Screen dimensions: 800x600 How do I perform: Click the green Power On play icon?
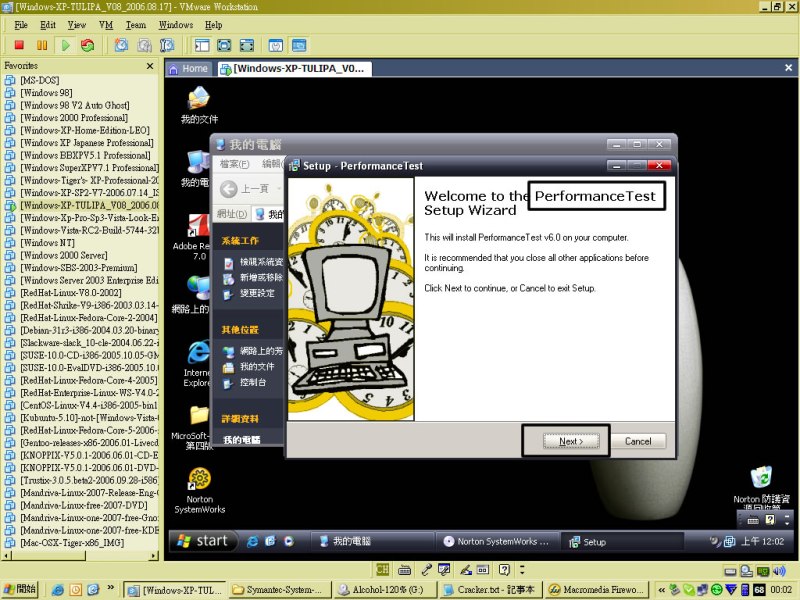65,45
